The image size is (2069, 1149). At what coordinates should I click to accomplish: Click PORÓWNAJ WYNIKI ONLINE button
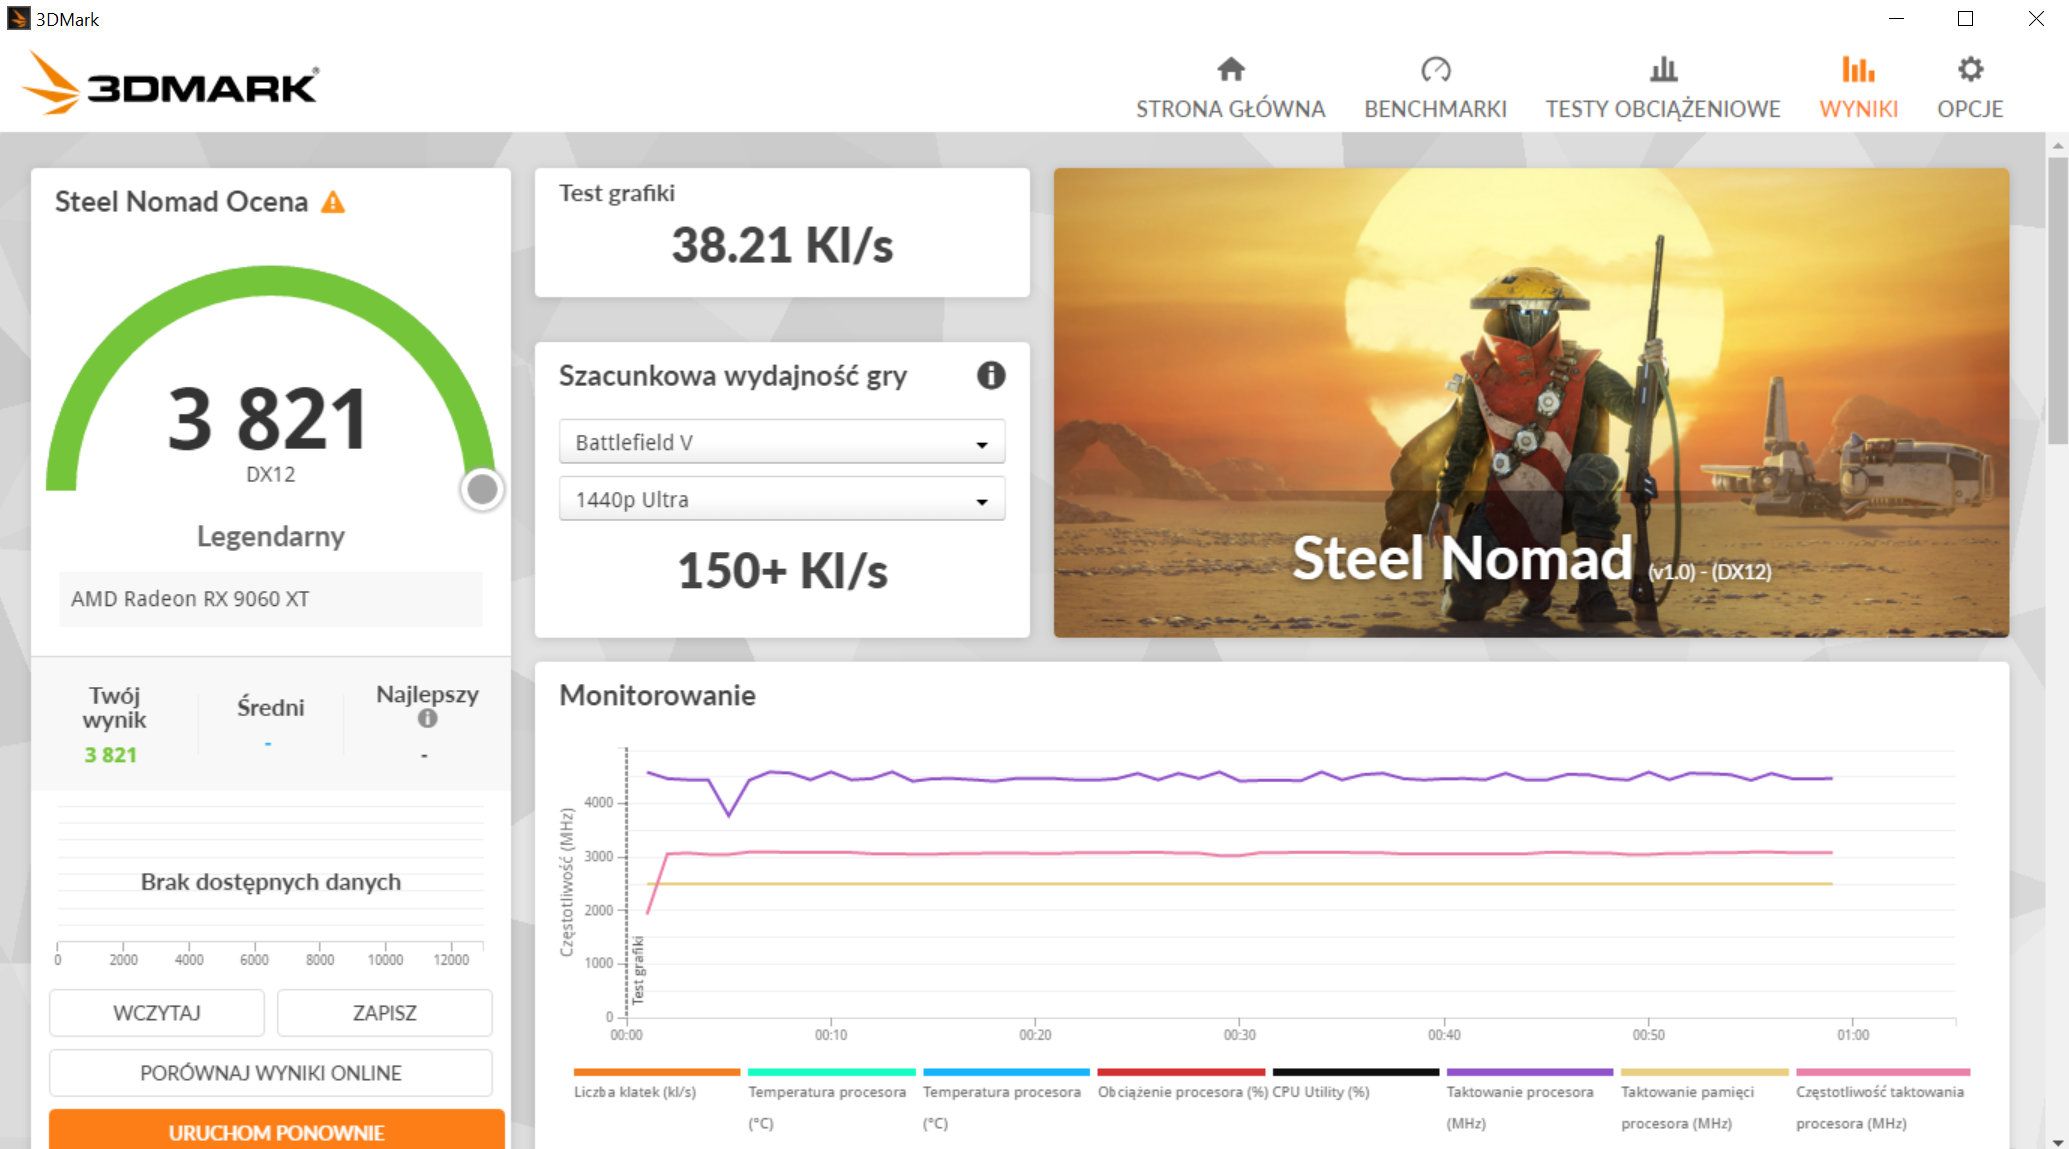270,1073
